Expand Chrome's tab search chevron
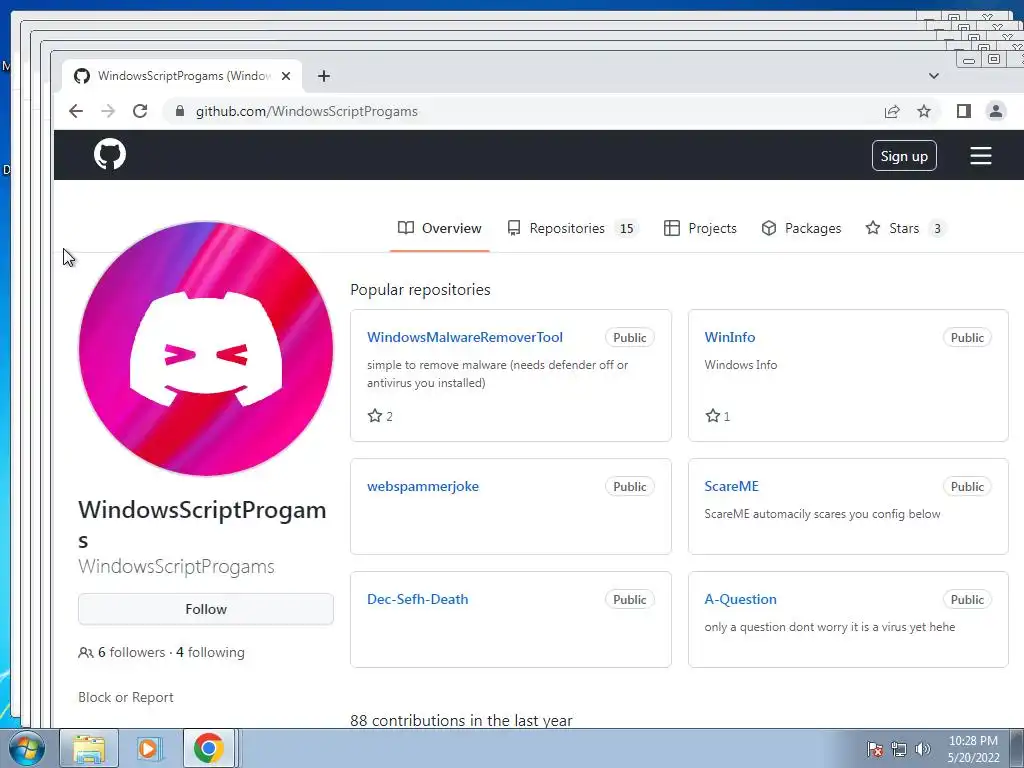 [x=934, y=76]
